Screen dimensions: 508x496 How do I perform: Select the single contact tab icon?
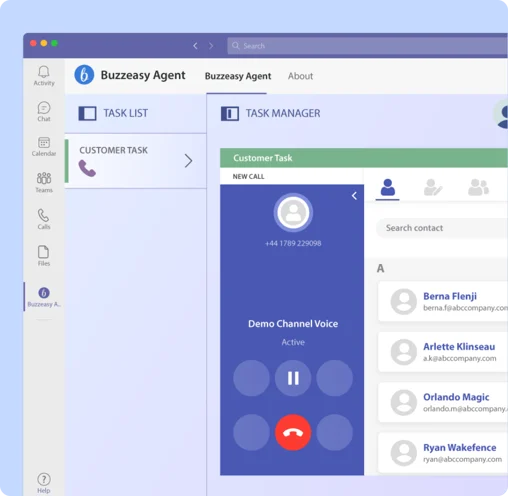click(x=388, y=187)
